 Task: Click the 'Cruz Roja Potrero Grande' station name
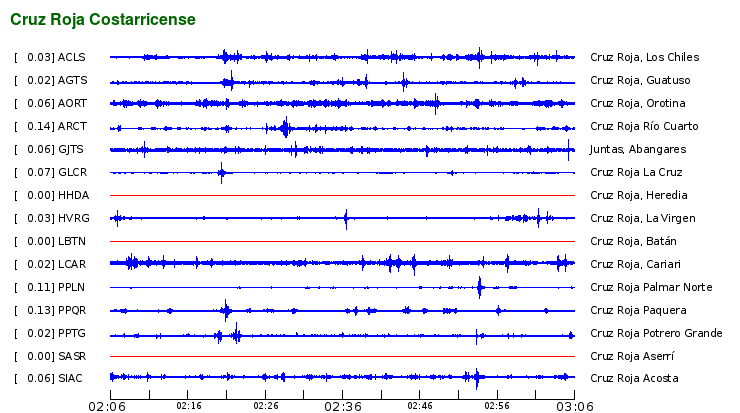(656, 334)
